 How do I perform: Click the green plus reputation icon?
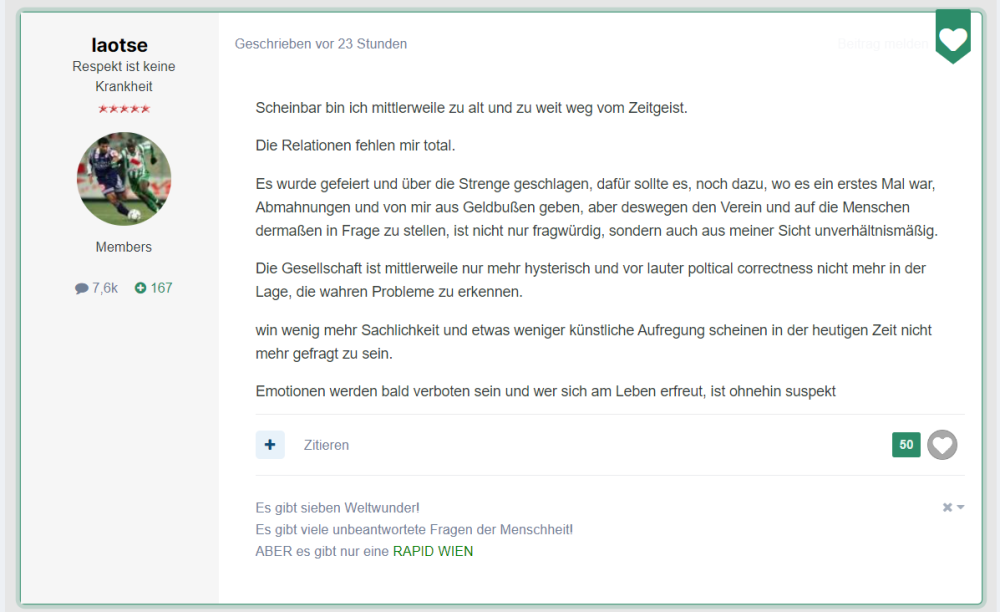point(140,288)
